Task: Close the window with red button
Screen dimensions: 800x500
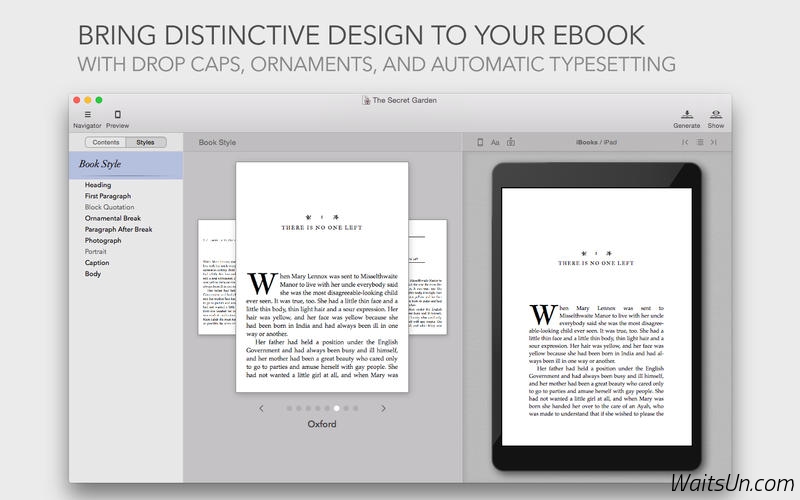Action: [x=77, y=100]
